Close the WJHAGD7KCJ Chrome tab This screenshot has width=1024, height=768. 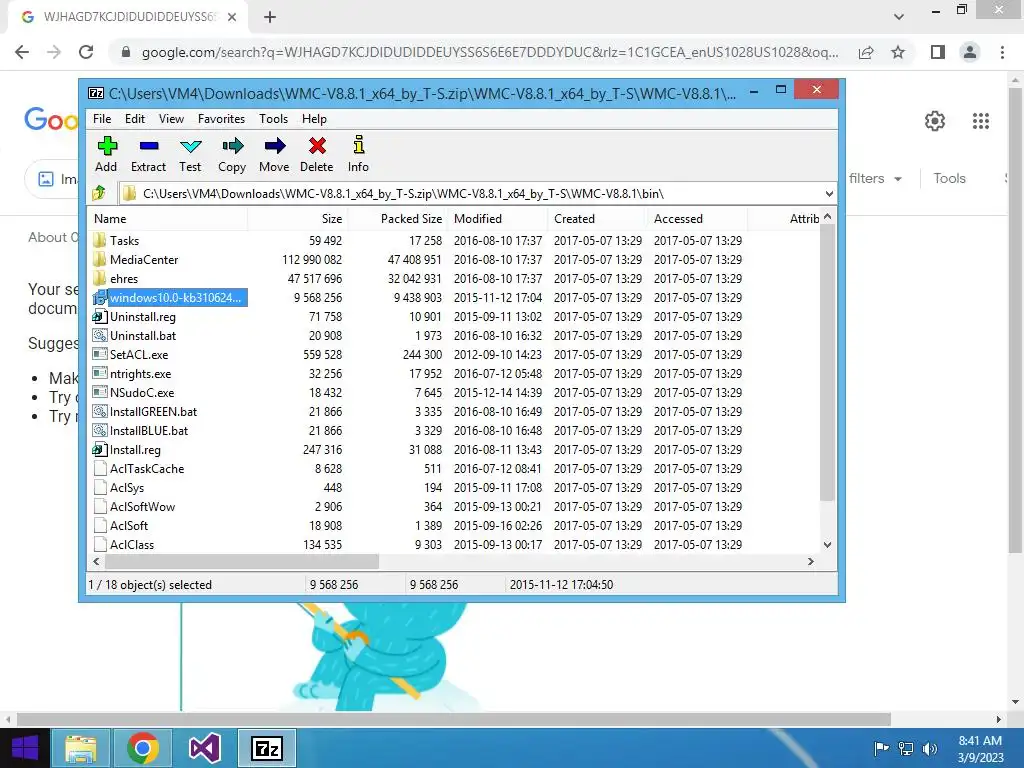(232, 18)
